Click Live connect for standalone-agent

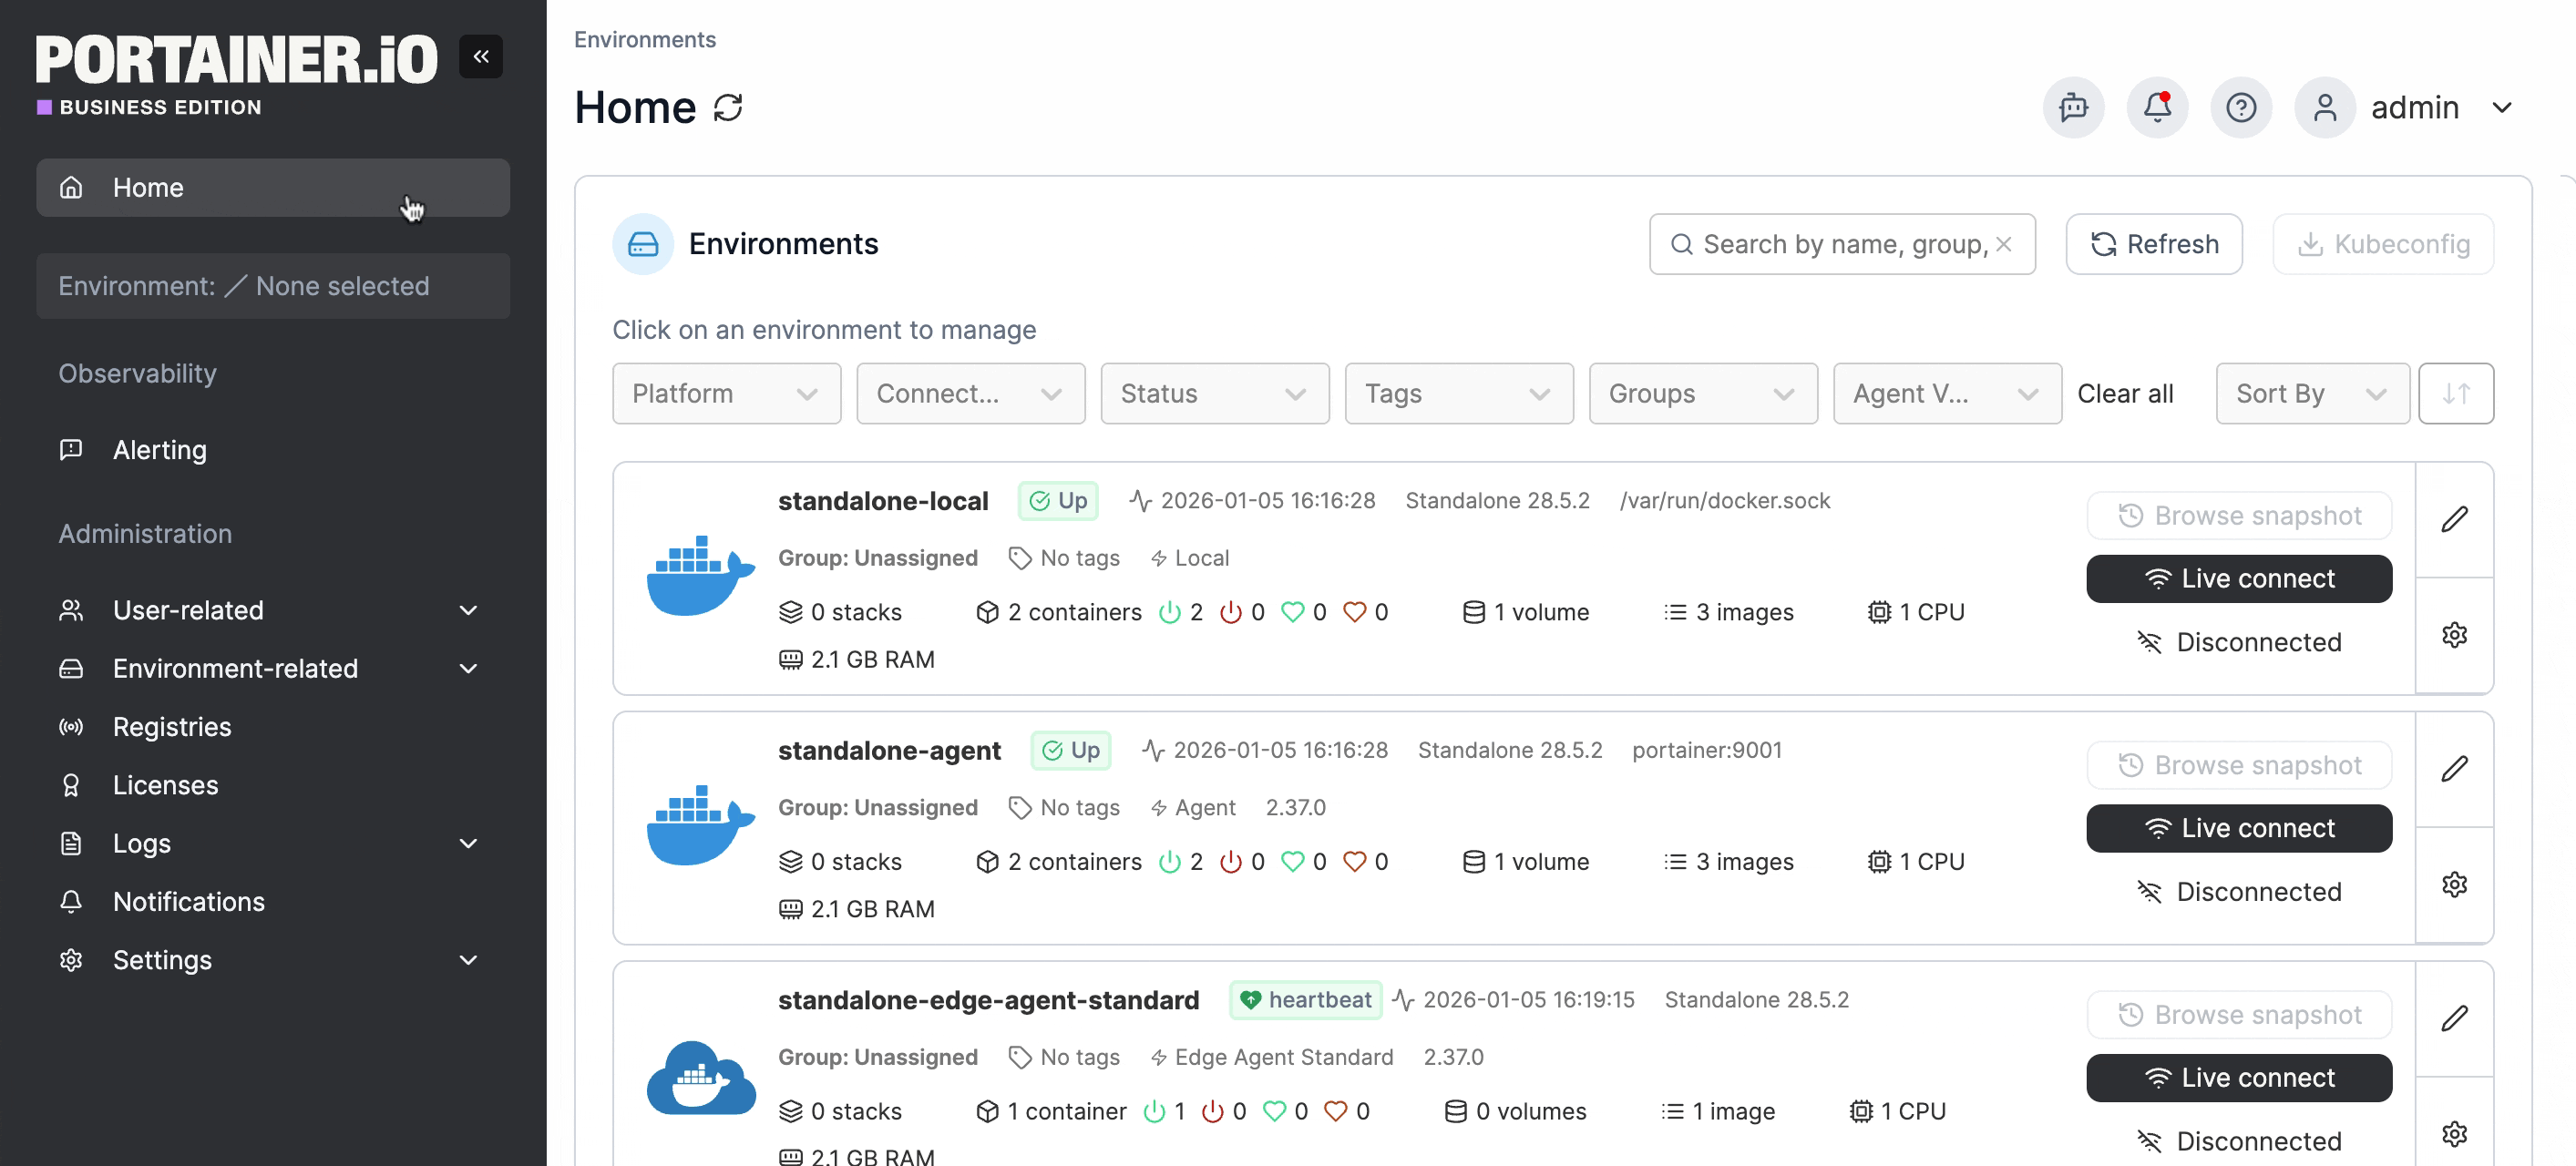2238,828
